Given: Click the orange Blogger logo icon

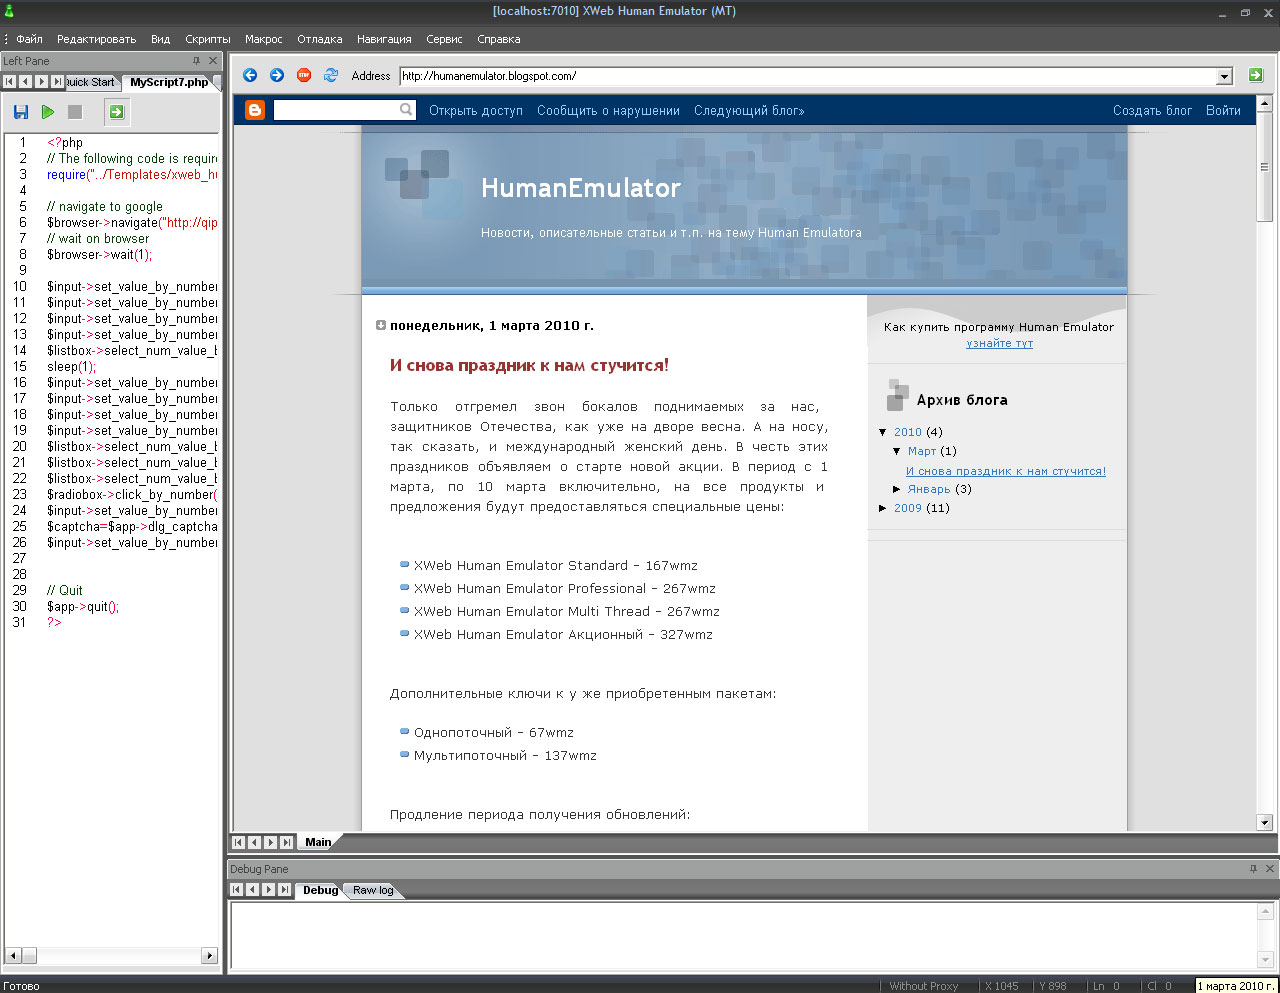Looking at the screenshot, I should (255, 110).
